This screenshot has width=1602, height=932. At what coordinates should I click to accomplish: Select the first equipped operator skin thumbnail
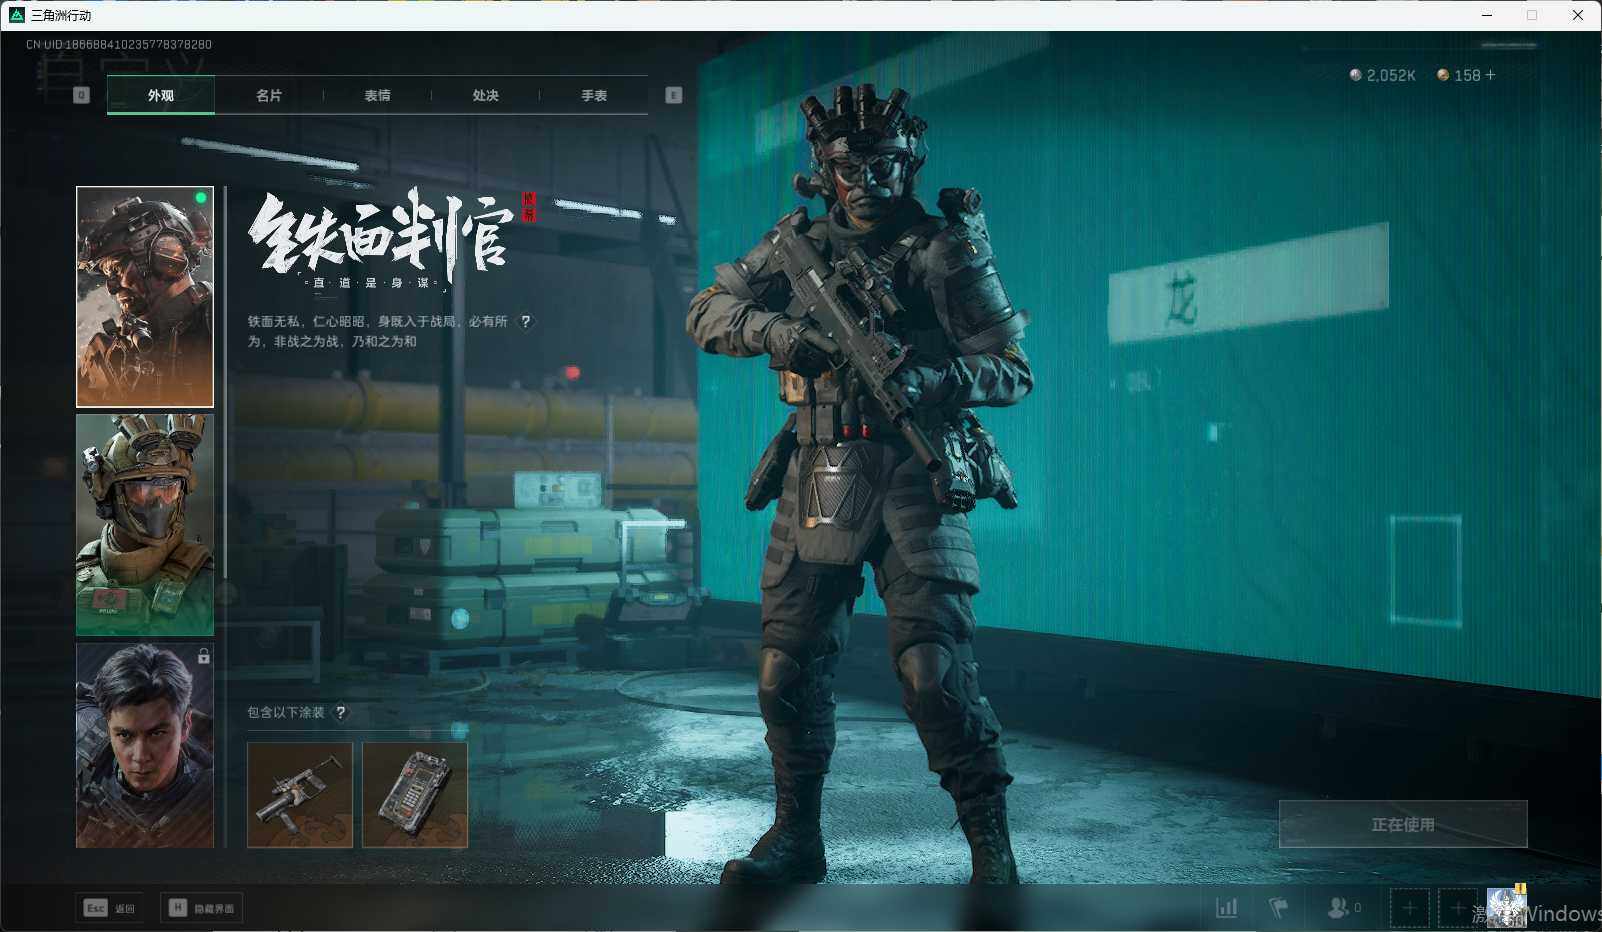point(145,297)
